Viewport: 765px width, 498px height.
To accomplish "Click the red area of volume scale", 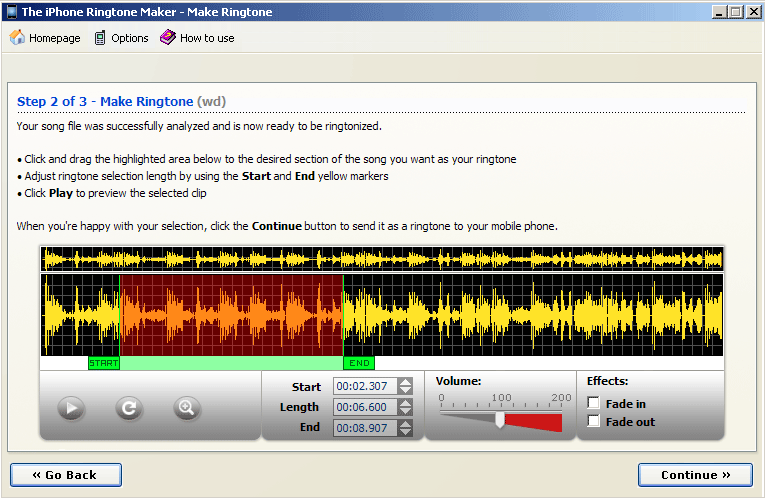I will coord(534,422).
